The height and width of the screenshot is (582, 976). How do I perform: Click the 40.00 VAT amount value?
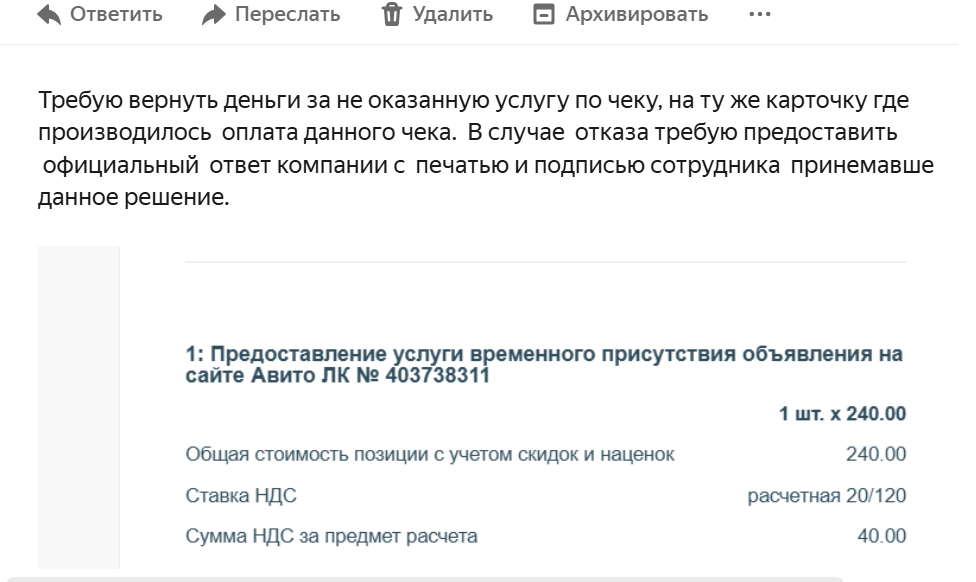881,537
